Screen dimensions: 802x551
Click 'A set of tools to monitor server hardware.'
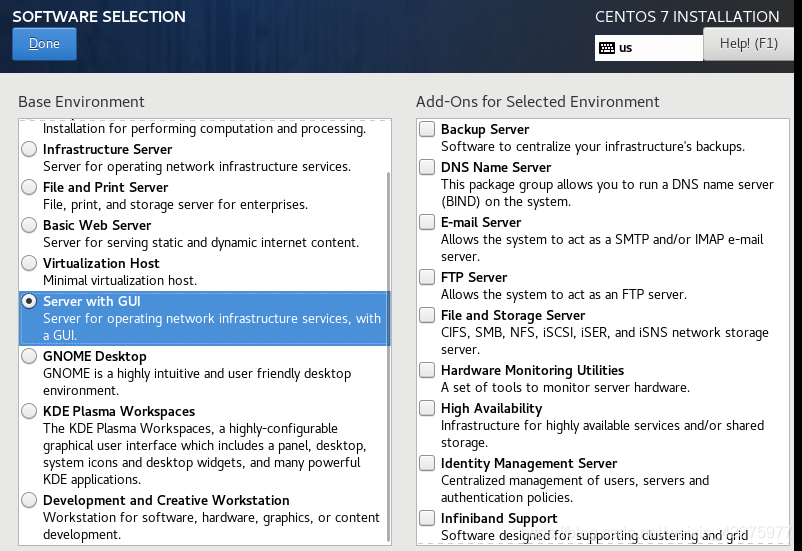(x=565, y=388)
